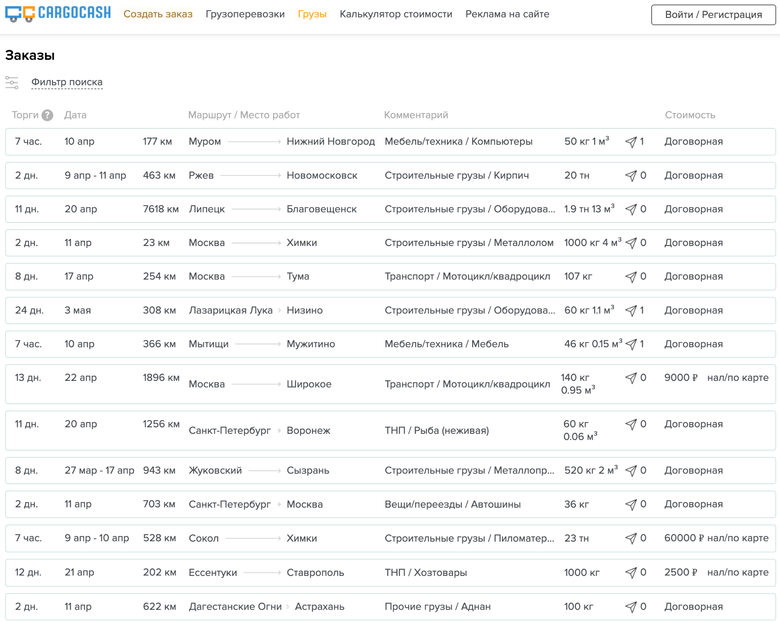Screen dimensions: 780x622
Task: Expand the Фильтр поиска search filter
Action: click(x=67, y=82)
